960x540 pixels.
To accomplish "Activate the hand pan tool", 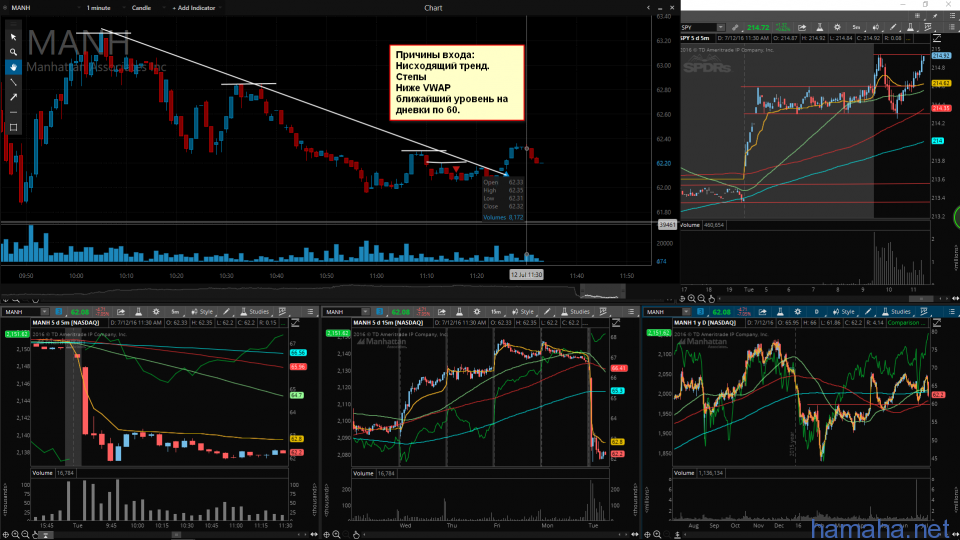I will tap(13, 66).
